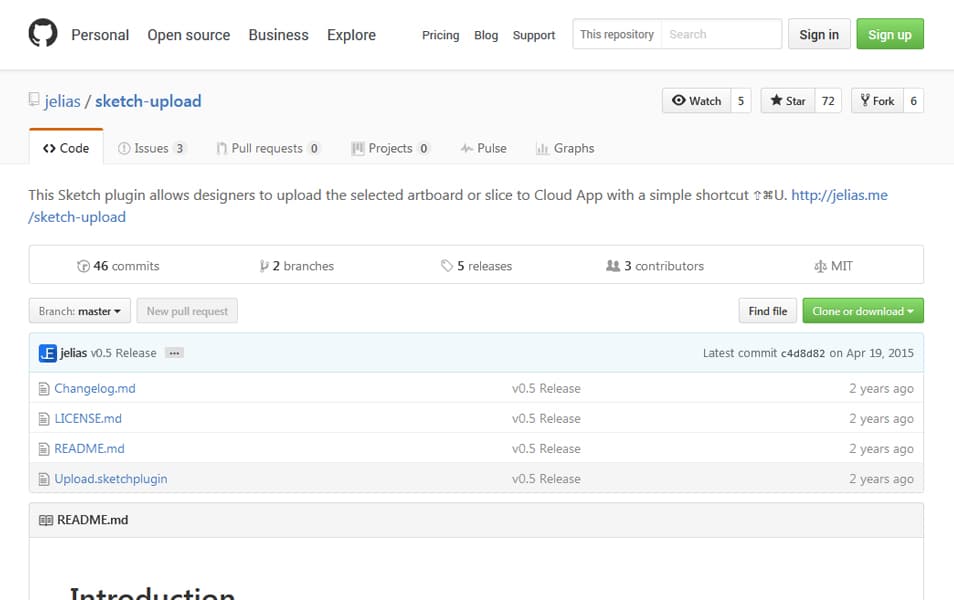Expand the commit message ellipsis button
Image resolution: width=954 pixels, height=600 pixels.
[x=174, y=353]
